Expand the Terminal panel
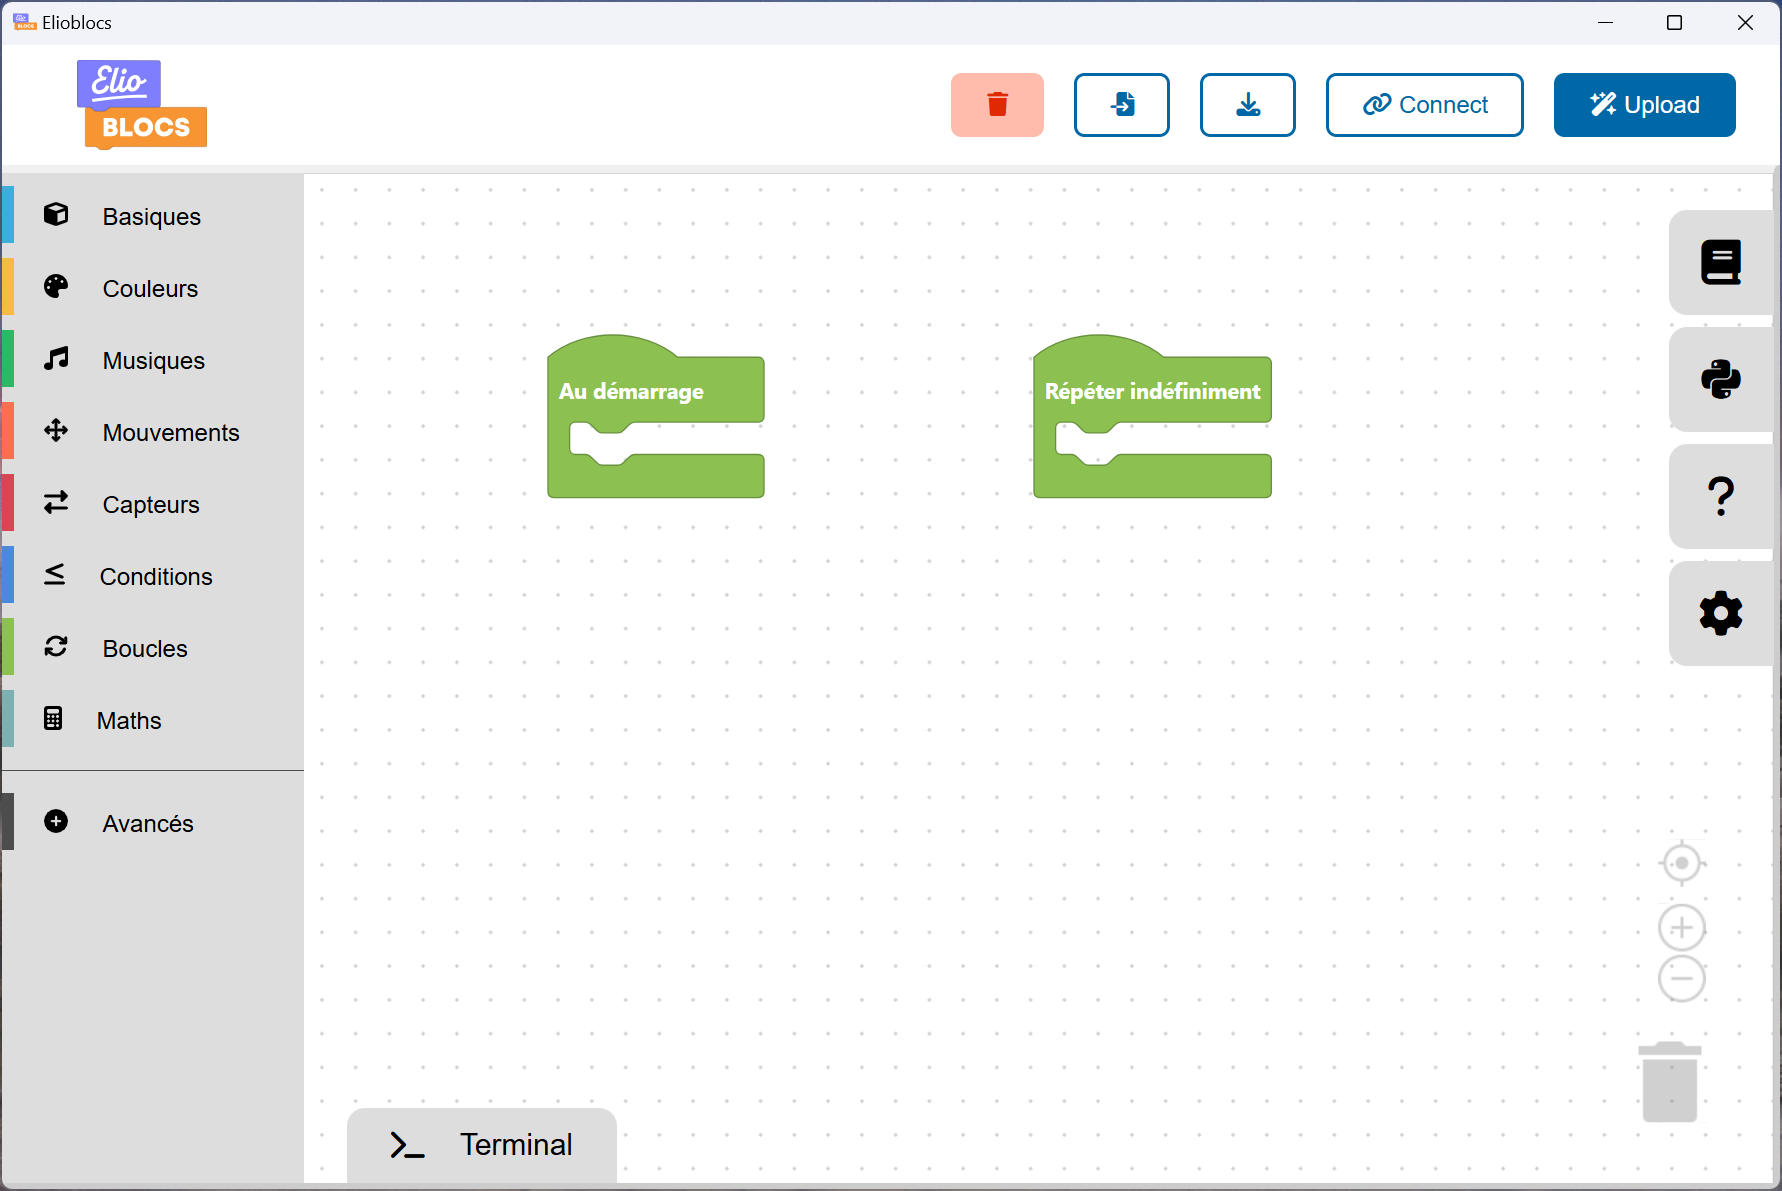This screenshot has height=1191, width=1782. pyautogui.click(x=482, y=1145)
